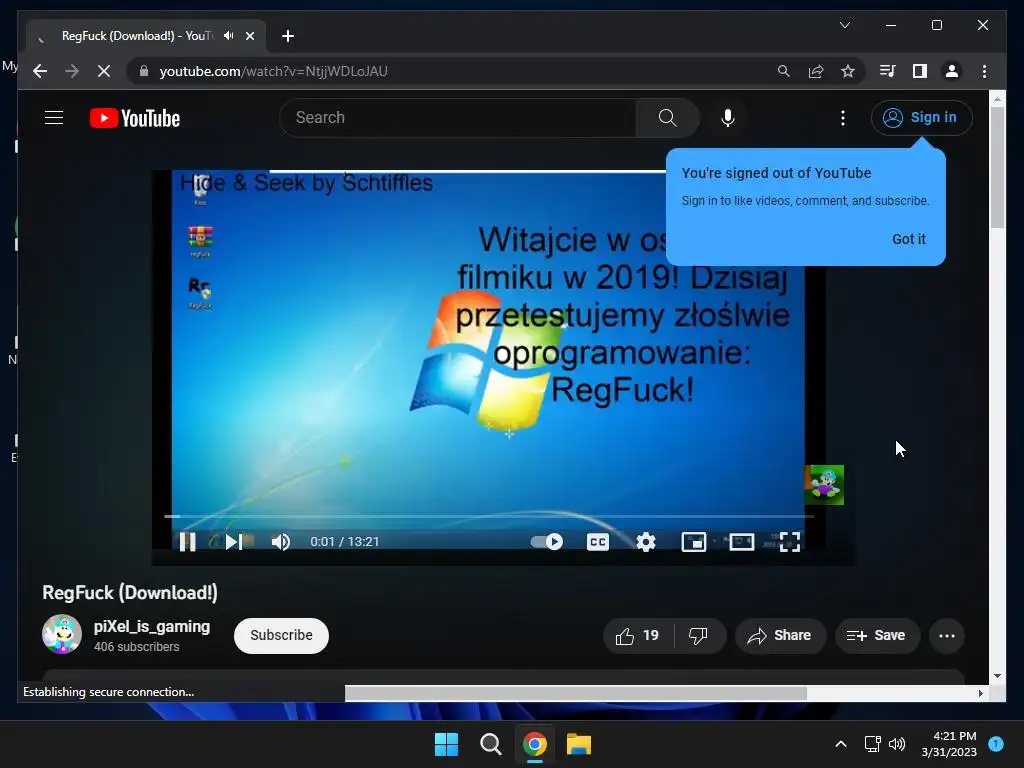
Task: Open the piXel_is_gaming channel name link
Action: coord(152,627)
